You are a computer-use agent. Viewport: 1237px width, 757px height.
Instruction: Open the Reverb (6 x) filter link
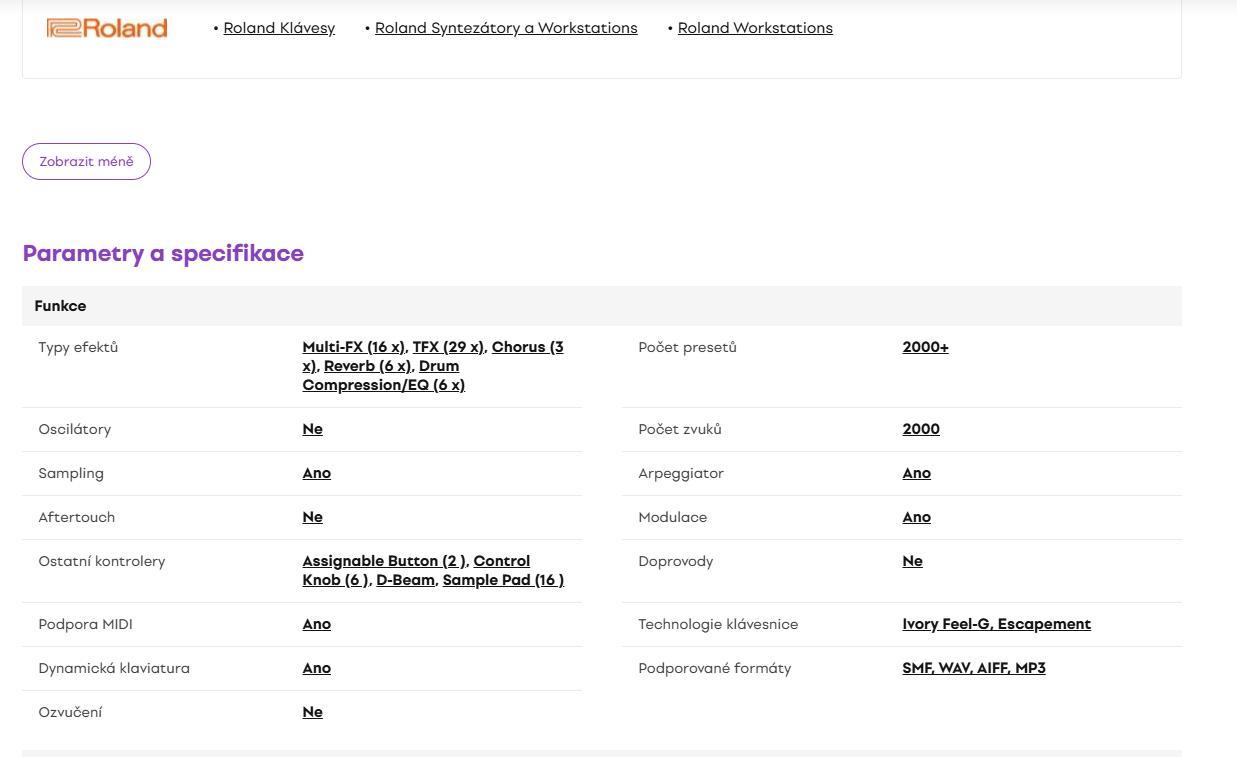click(x=366, y=366)
